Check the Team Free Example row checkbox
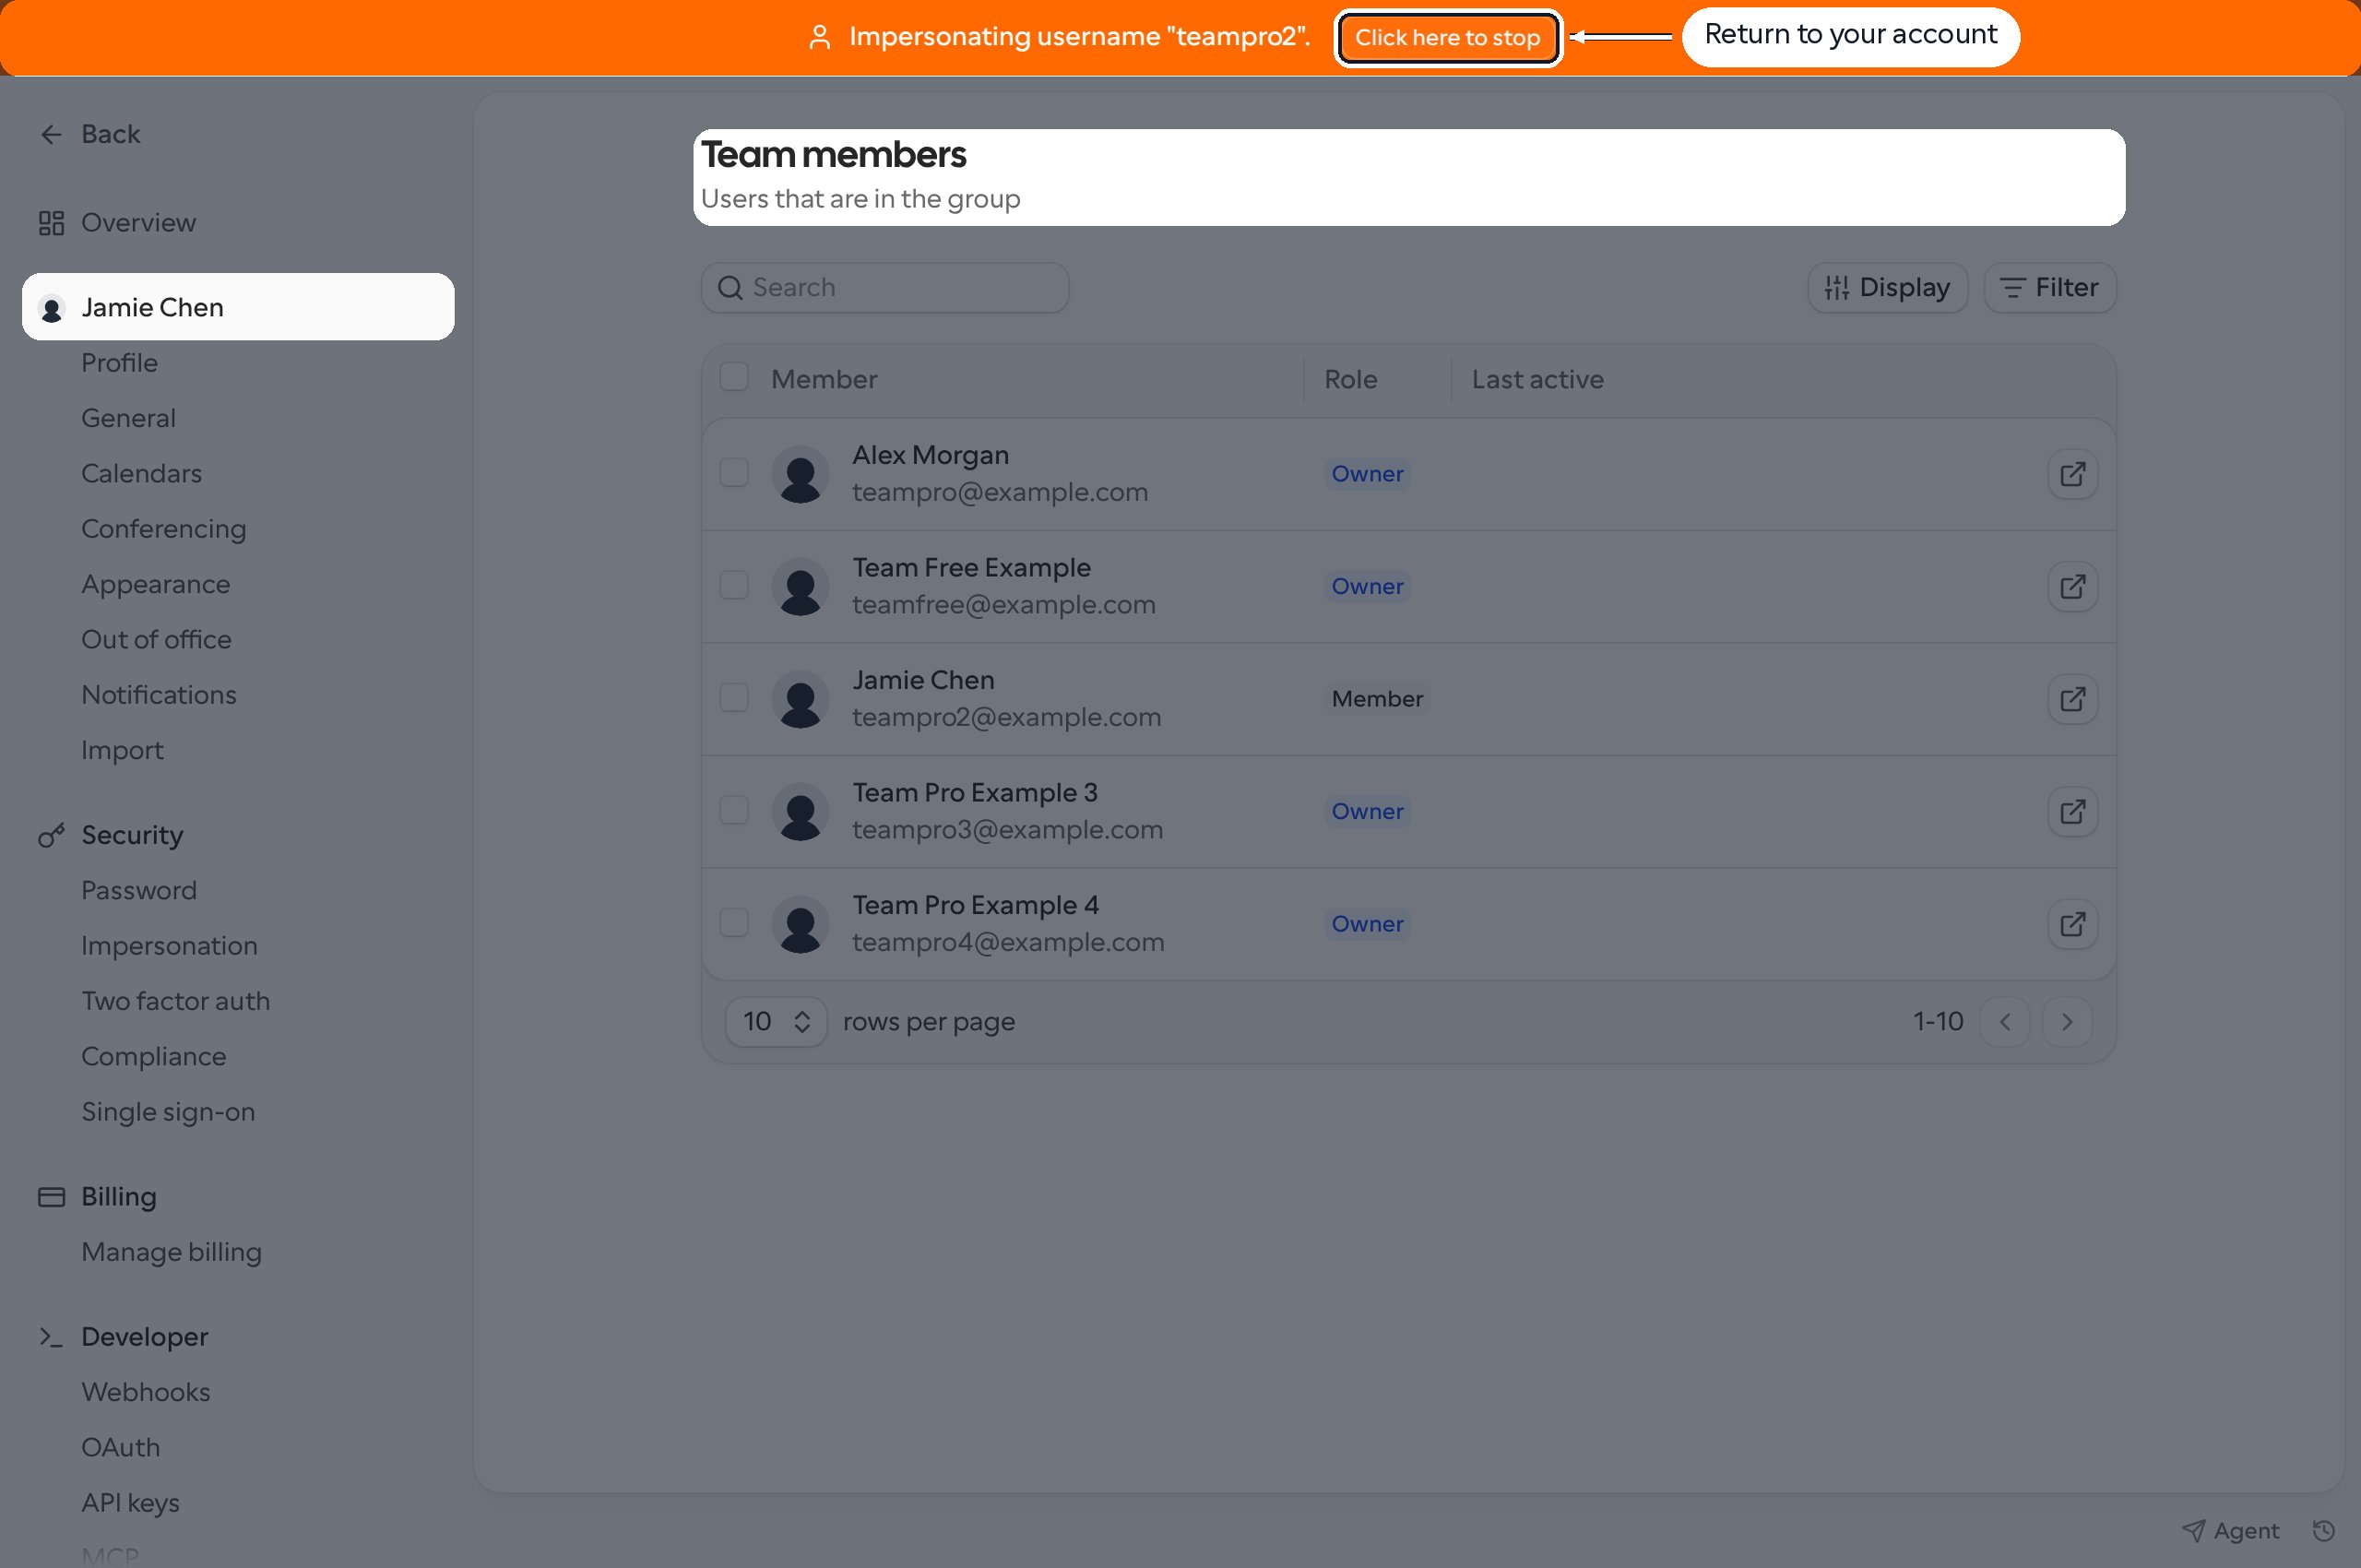 pyautogui.click(x=734, y=585)
